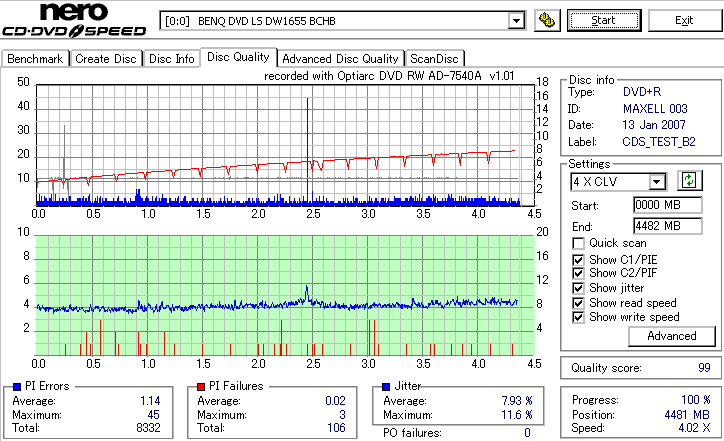Image resolution: width=724 pixels, height=441 pixels.
Task: Click the Quality score value 99
Action: tap(704, 368)
